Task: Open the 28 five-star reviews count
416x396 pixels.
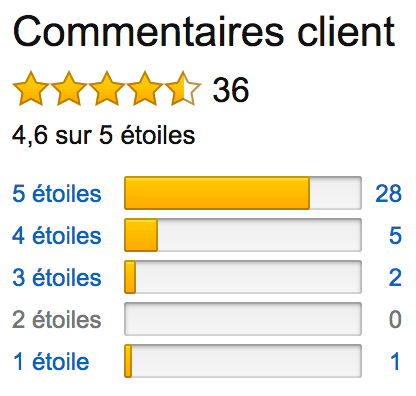Action: (x=389, y=194)
